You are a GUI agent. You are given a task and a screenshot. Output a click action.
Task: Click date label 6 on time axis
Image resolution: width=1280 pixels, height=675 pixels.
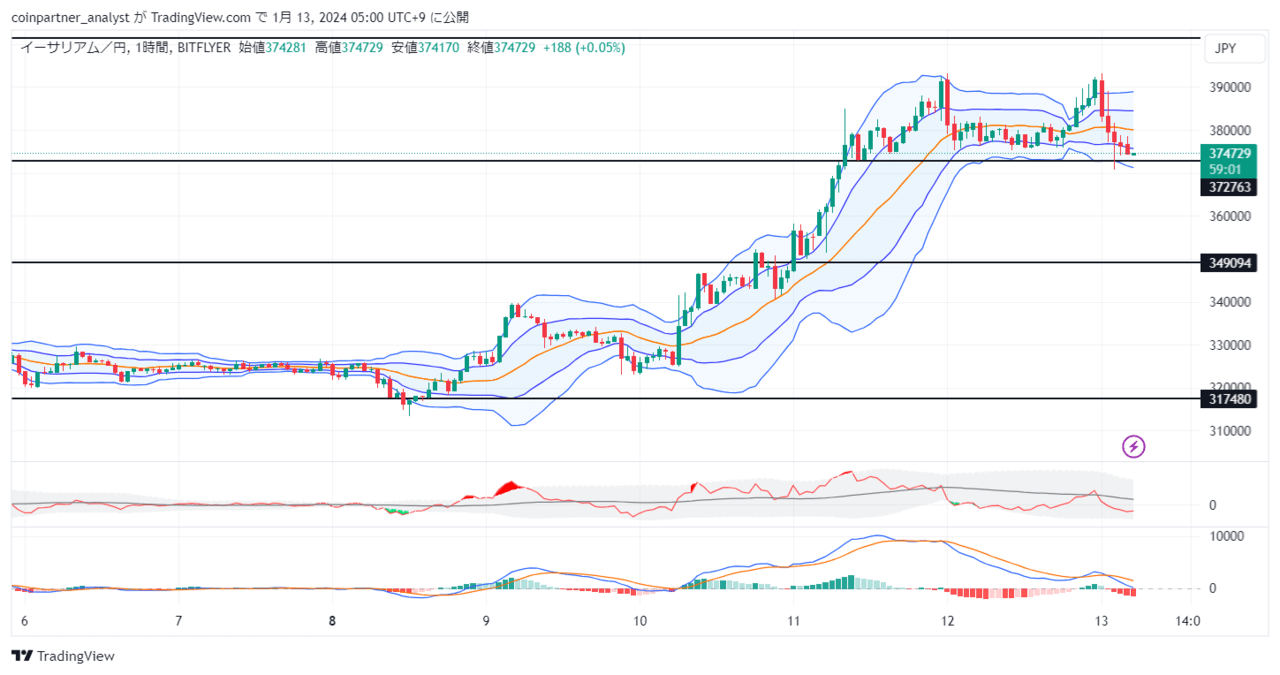point(25,621)
